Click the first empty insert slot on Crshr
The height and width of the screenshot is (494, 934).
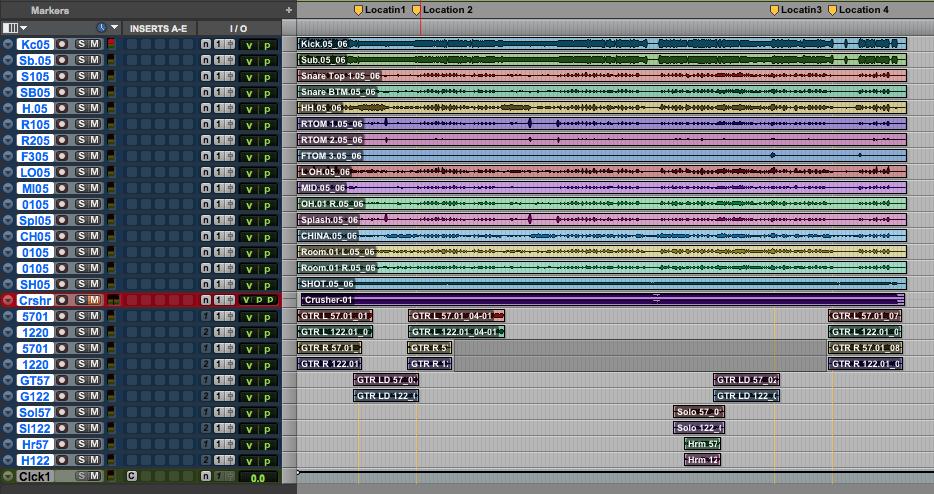click(132, 300)
